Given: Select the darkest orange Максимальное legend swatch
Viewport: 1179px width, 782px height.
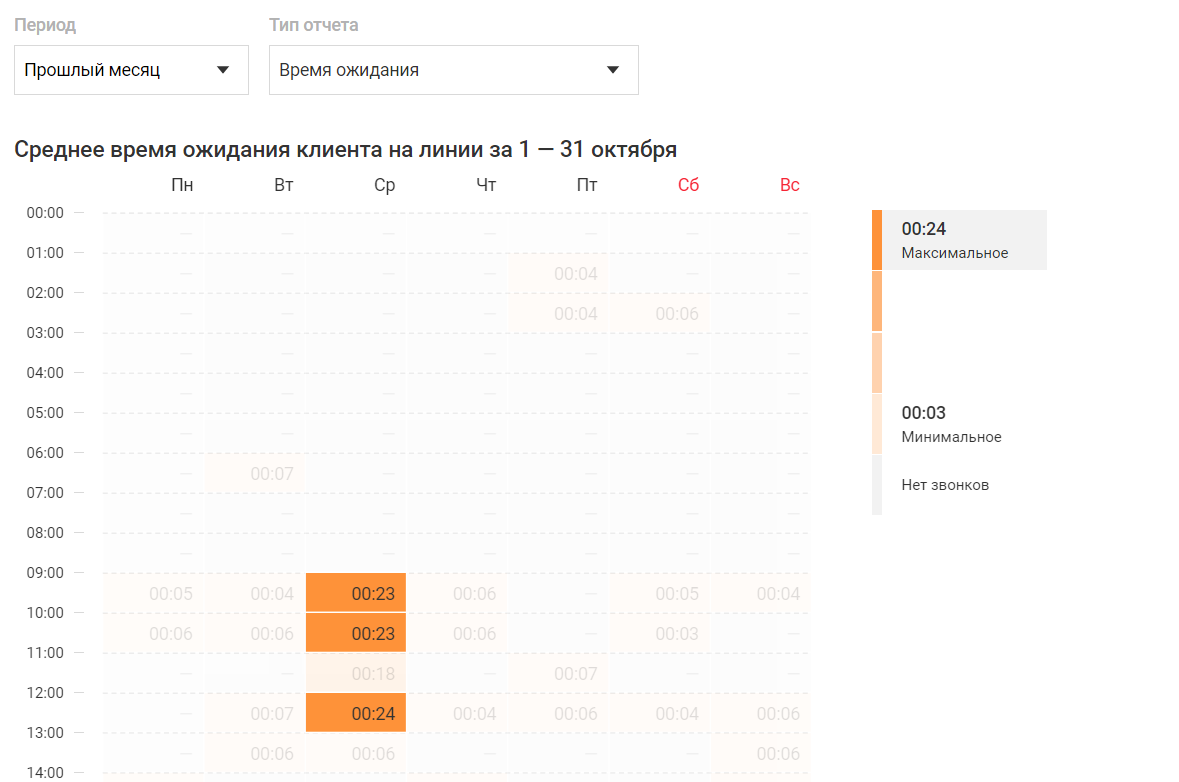Looking at the screenshot, I should coord(877,240).
